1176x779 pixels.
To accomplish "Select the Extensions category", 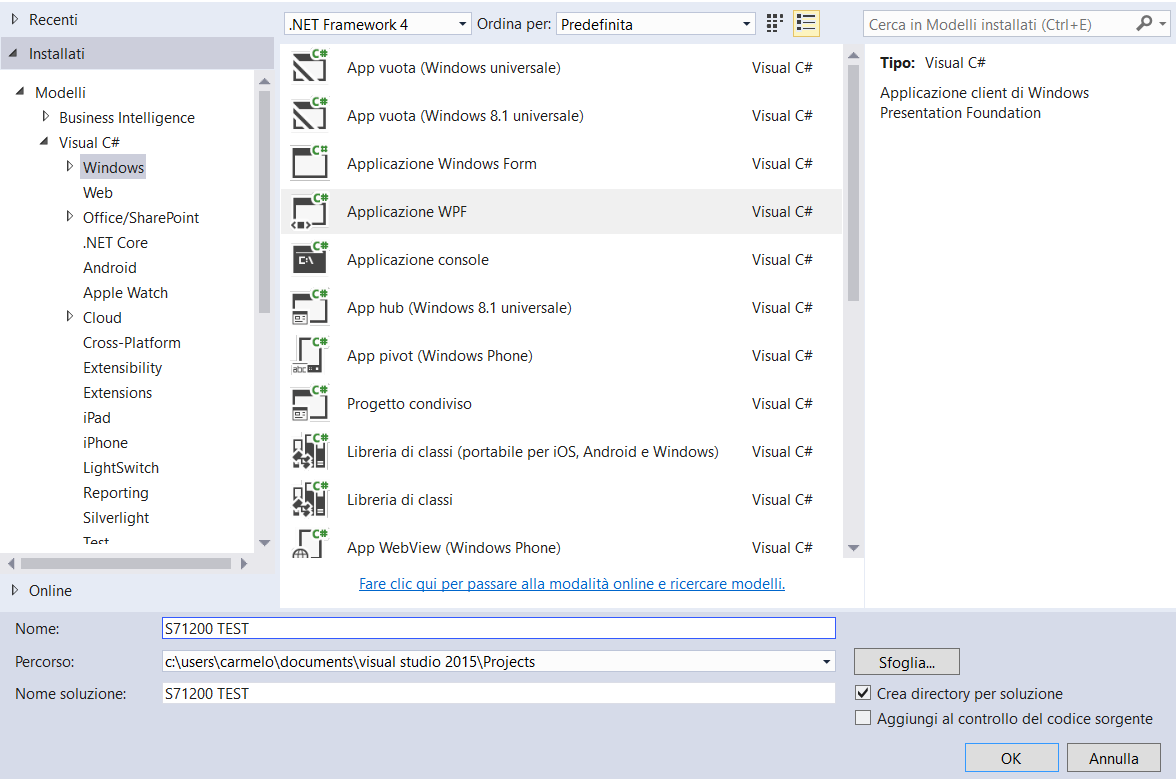I will coord(118,393).
